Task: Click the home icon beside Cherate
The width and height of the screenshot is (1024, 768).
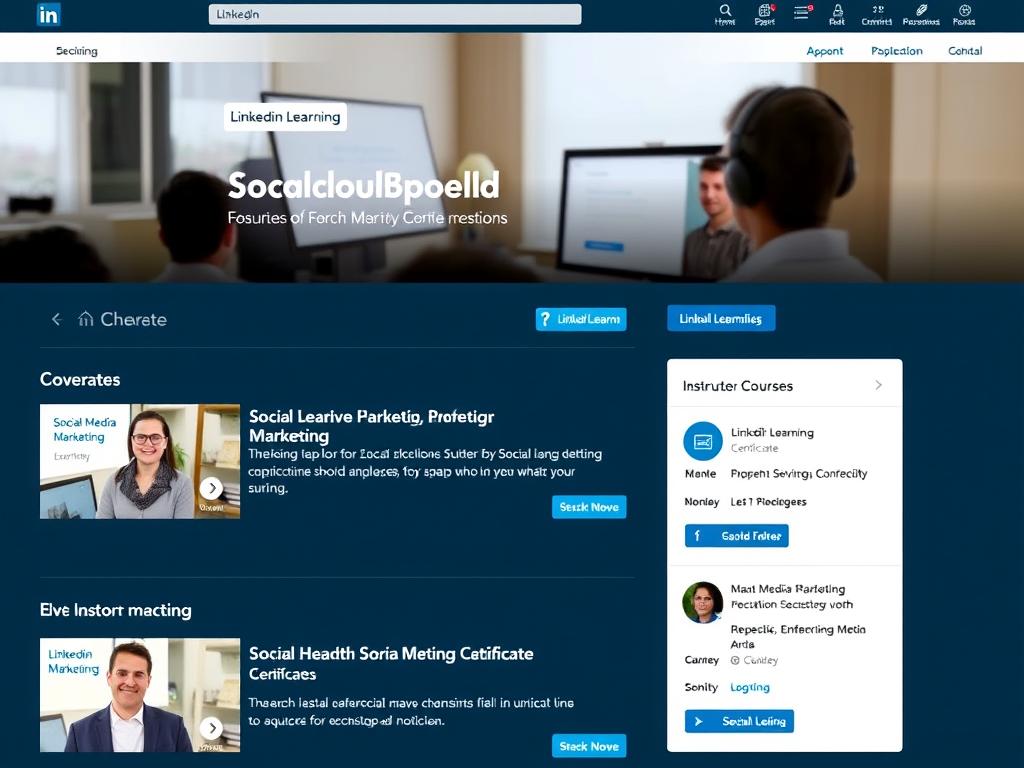Action: pyautogui.click(x=86, y=319)
